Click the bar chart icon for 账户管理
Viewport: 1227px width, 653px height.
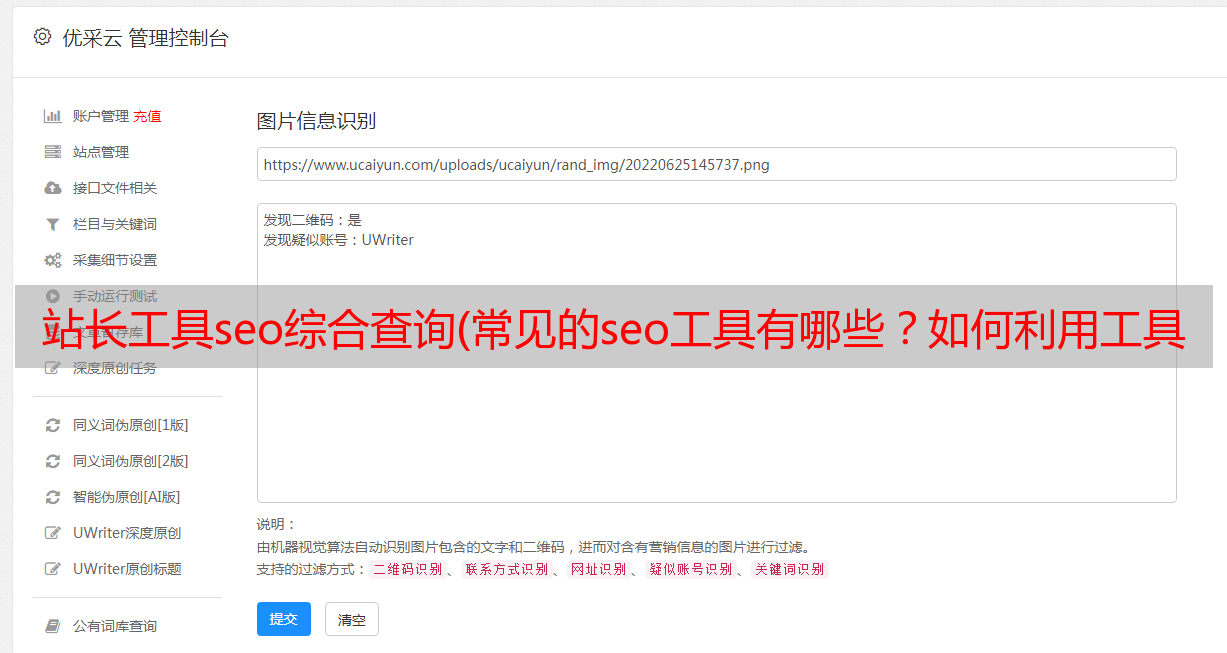tap(53, 116)
